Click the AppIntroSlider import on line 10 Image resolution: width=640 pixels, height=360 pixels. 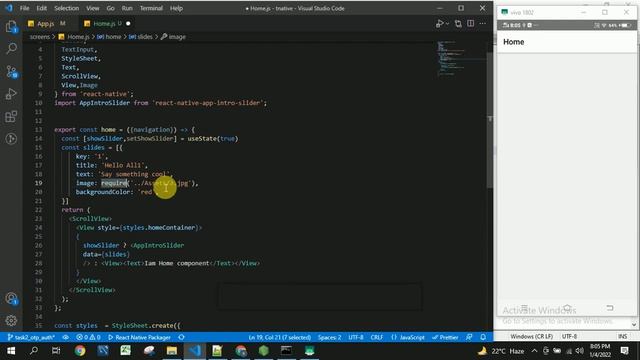click(x=104, y=103)
